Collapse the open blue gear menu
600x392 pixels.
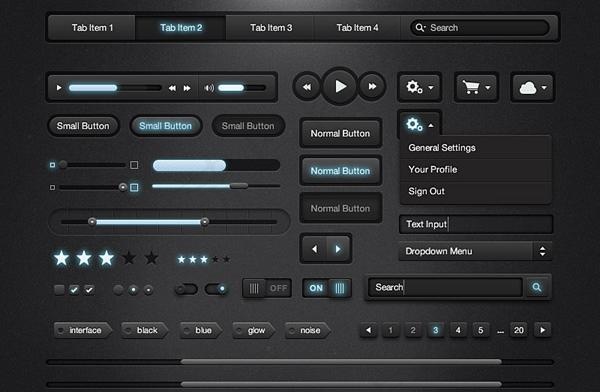click(420, 124)
